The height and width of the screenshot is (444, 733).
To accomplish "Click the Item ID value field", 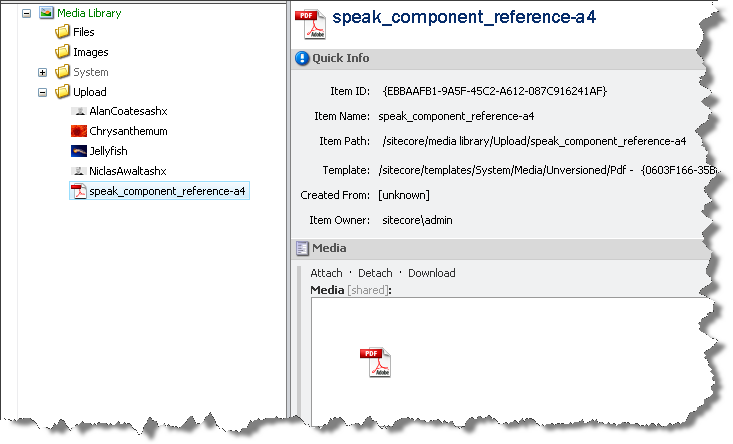I will [x=494, y=91].
